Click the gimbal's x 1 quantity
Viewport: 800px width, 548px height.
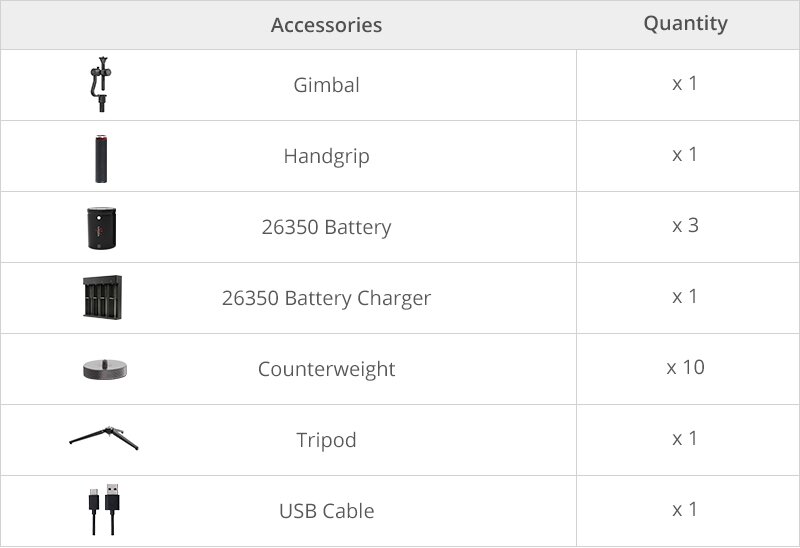(685, 84)
